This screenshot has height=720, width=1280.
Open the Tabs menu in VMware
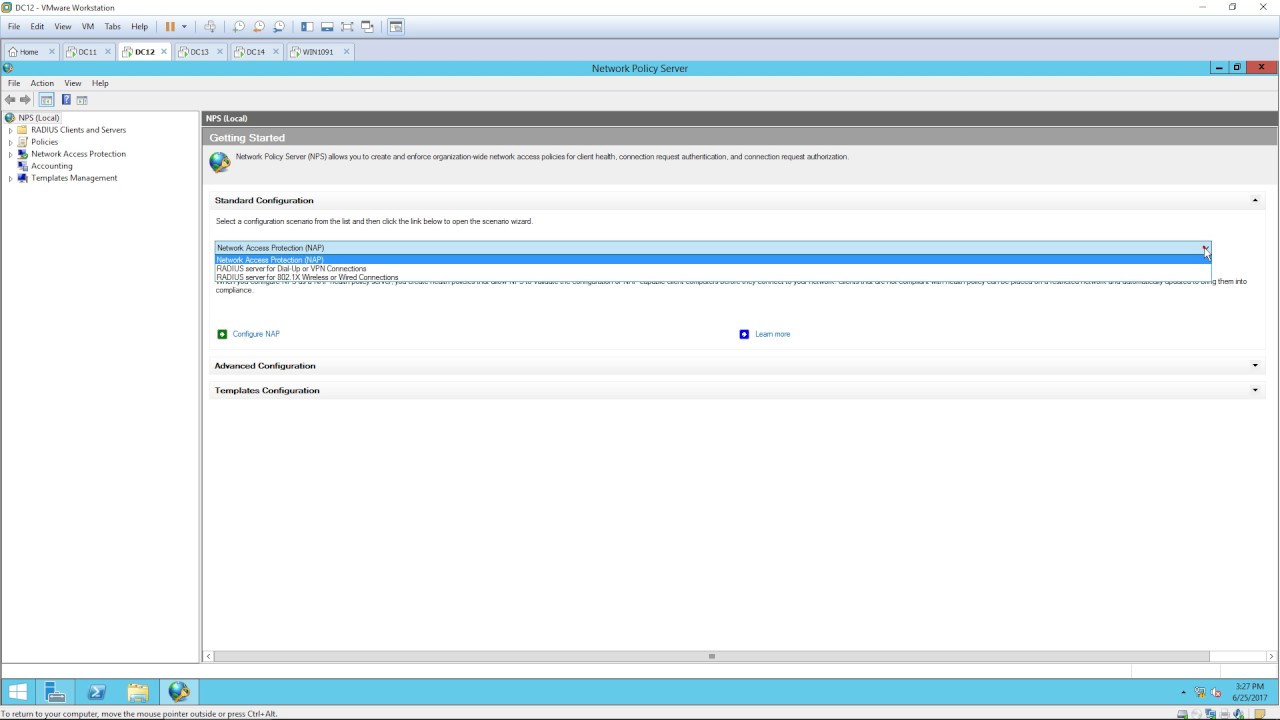click(x=113, y=27)
